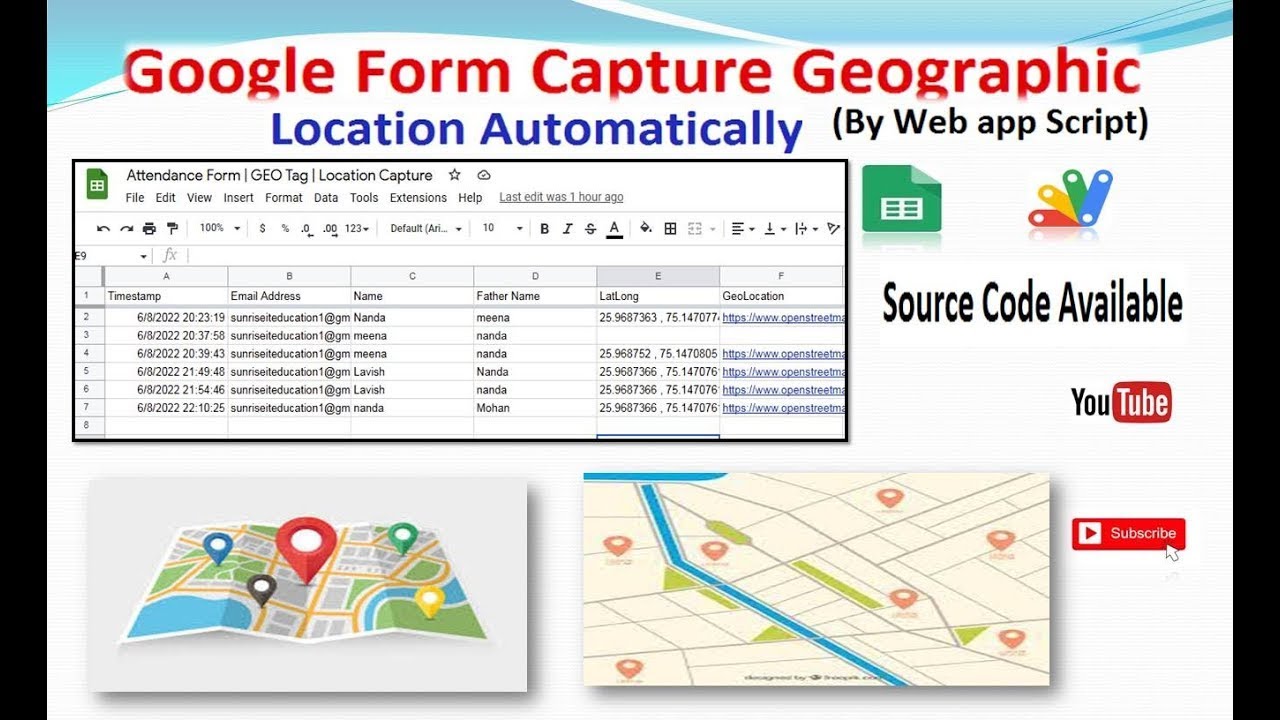Open the 100% zoom dropdown
This screenshot has height=720, width=1280.
pos(220,229)
